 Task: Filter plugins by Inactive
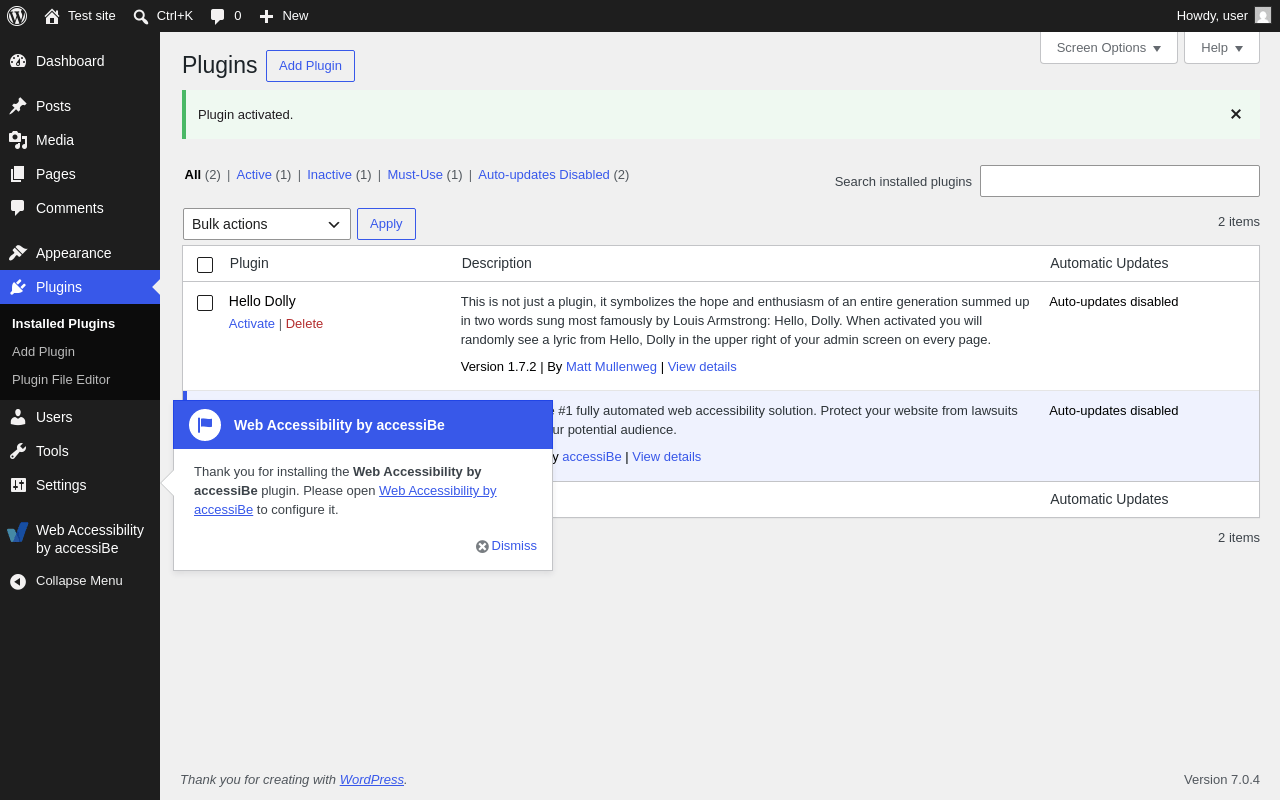tap(329, 174)
